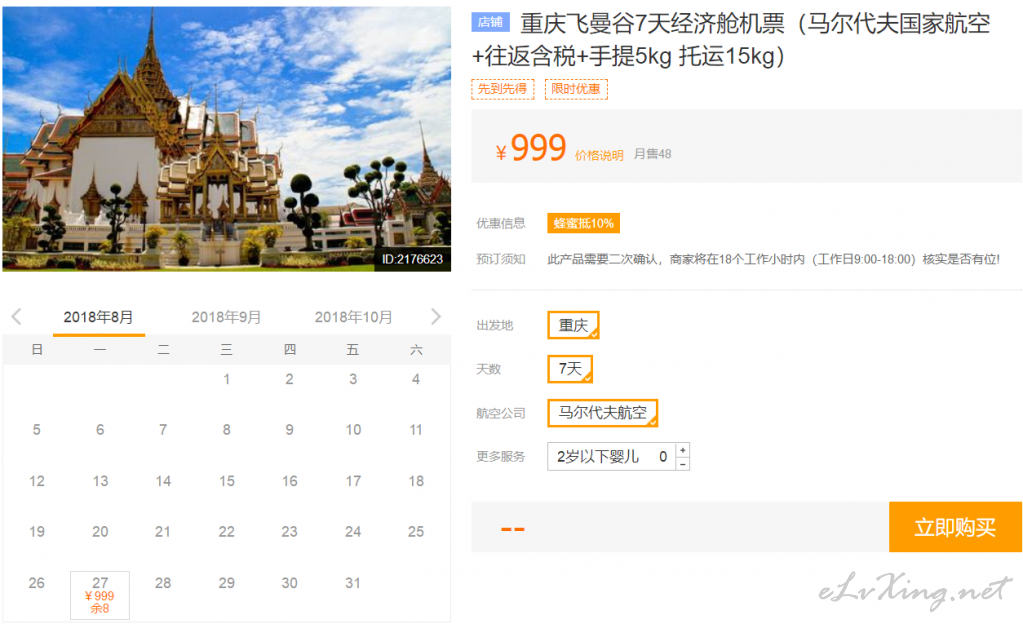This screenshot has width=1023, height=624.
Task: Click the 月售48 monthly sales text
Action: 652,154
